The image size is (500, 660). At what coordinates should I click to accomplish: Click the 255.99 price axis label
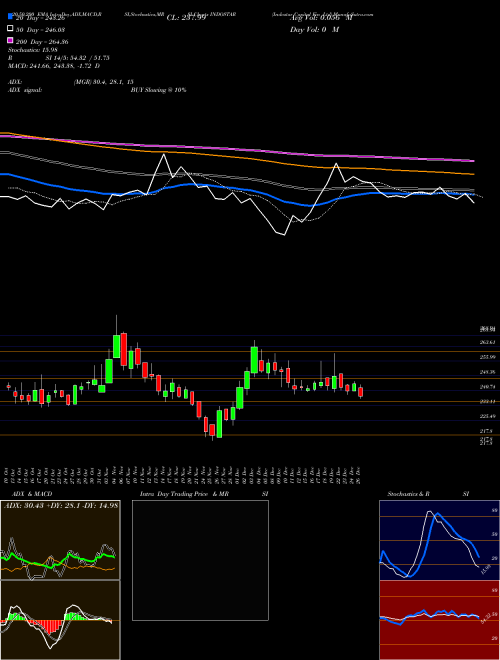487,357
